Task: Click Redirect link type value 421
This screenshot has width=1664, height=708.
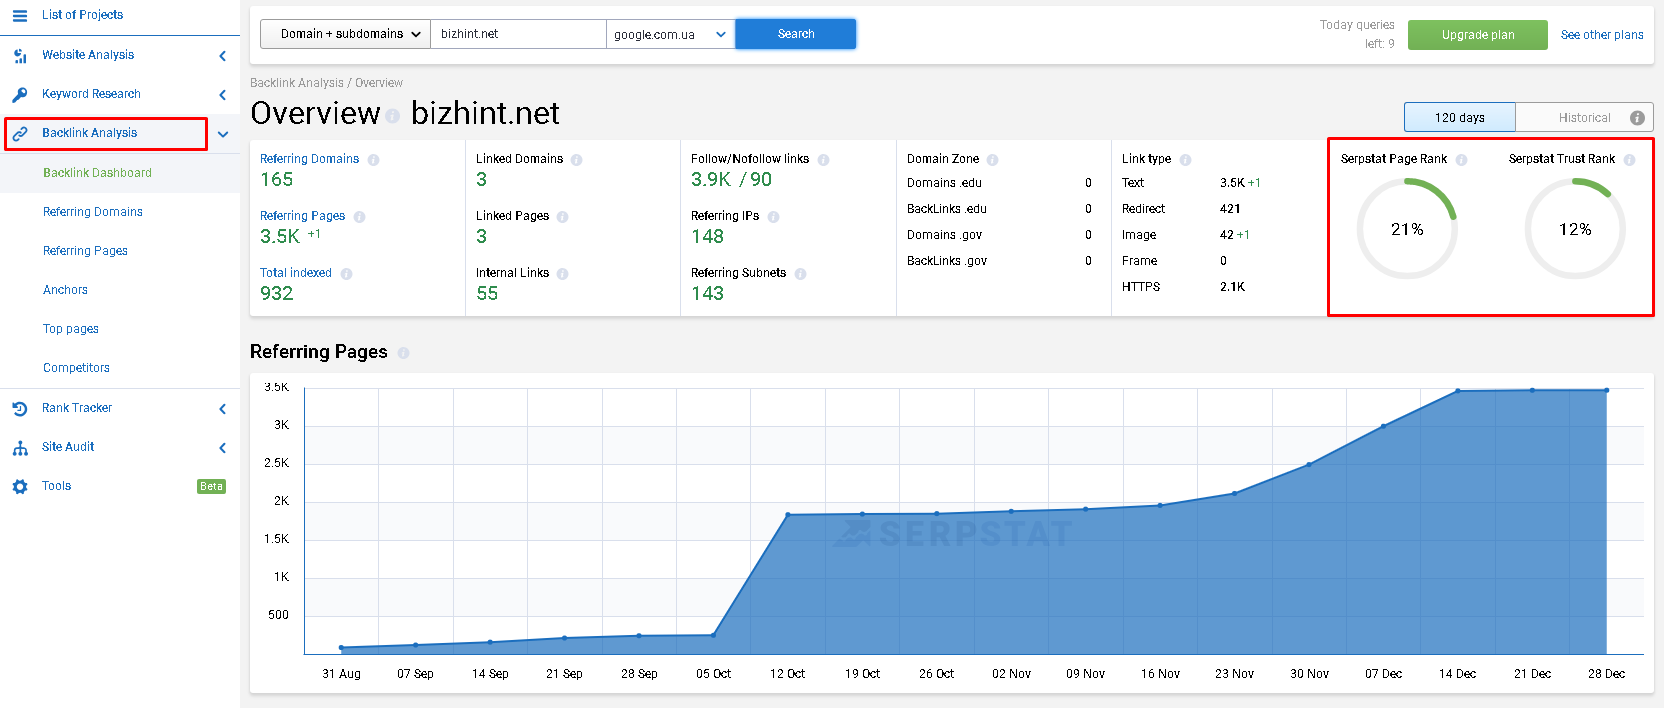Action: point(1230,209)
